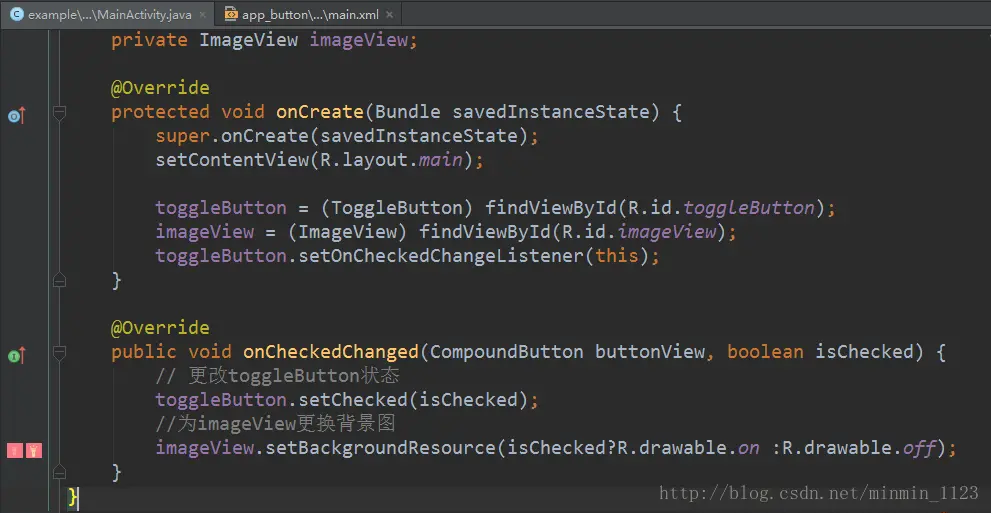
Task: Click the italic 'off' drawable reference
Action: point(919,448)
